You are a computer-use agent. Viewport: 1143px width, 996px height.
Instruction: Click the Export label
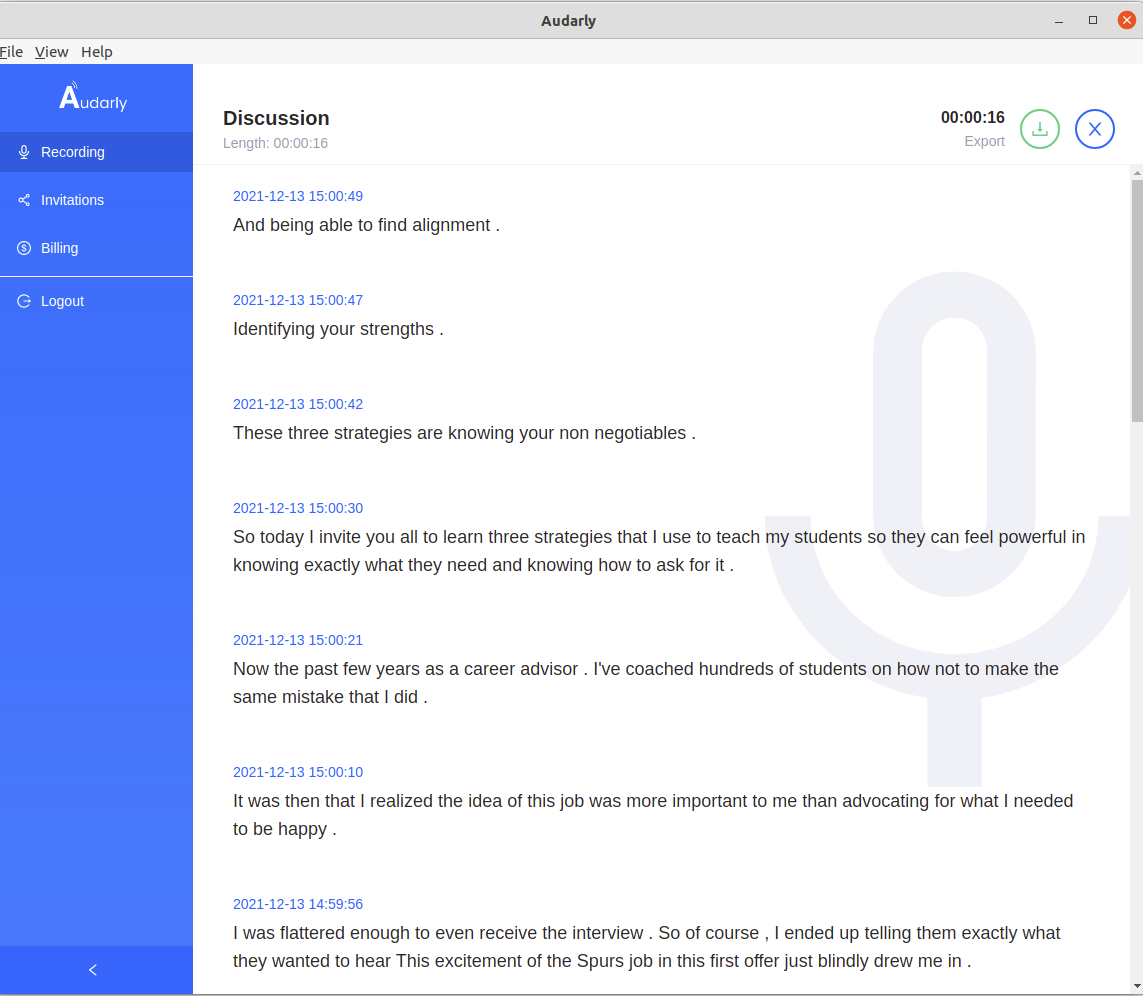pos(984,141)
